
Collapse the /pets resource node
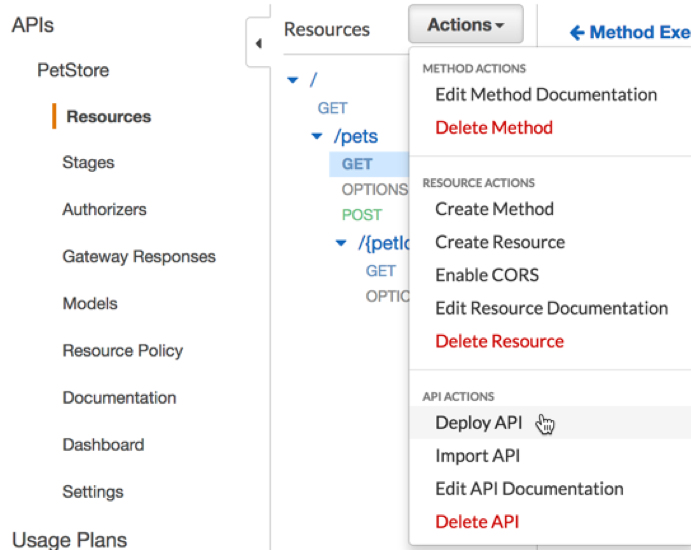click(x=317, y=136)
